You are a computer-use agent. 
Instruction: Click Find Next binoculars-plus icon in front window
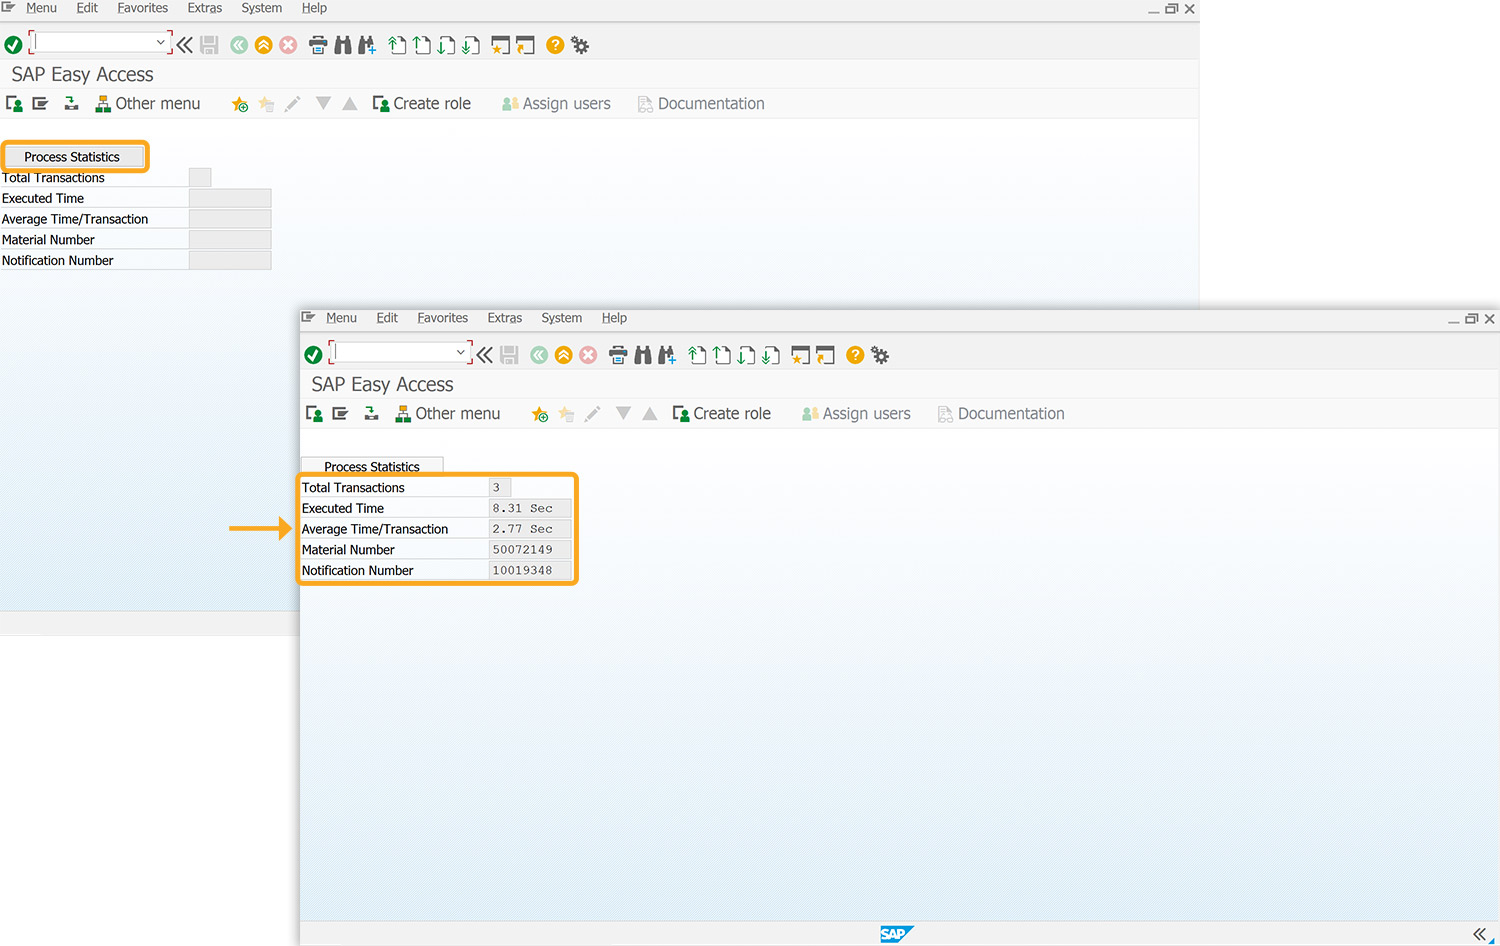[667, 355]
